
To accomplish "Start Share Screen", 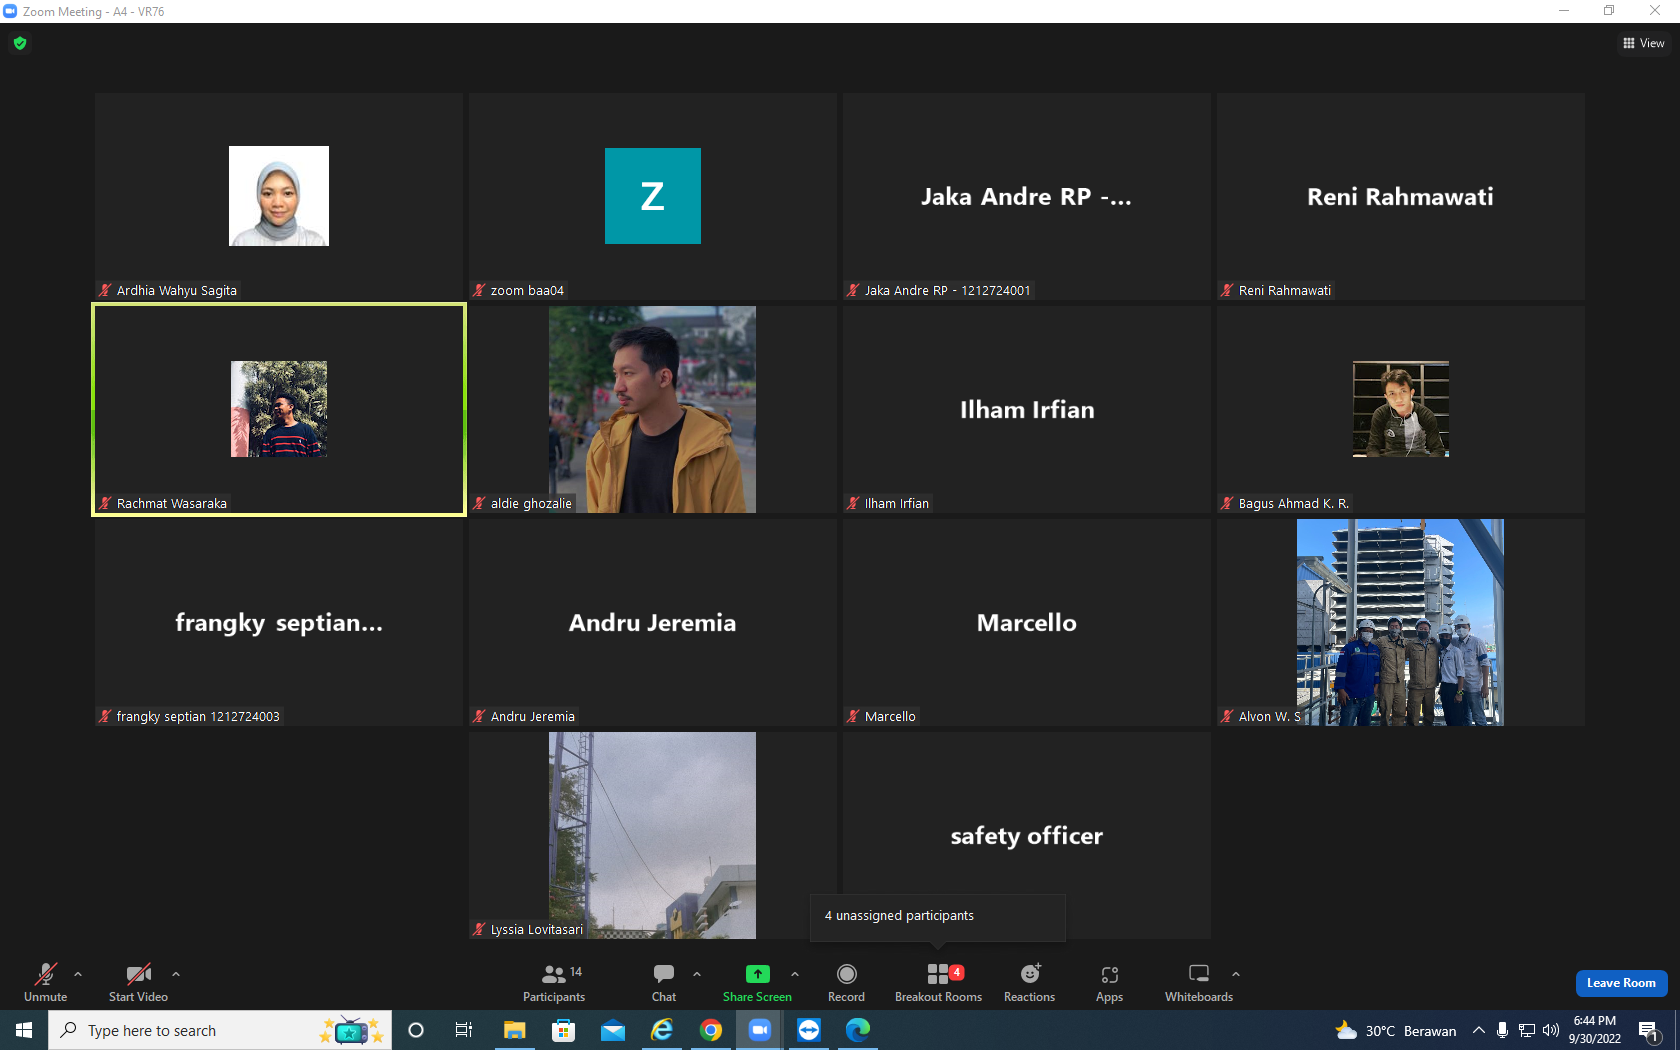I will [757, 983].
